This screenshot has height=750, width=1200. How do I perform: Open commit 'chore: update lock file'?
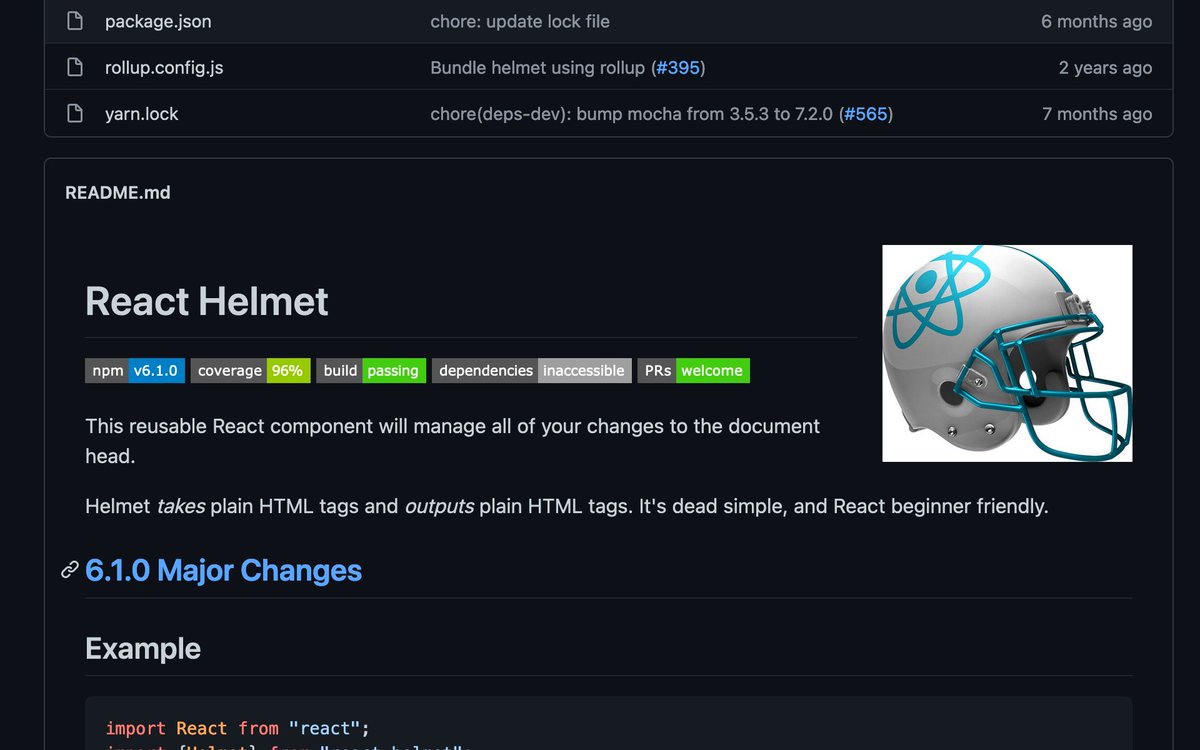pyautogui.click(x=520, y=21)
